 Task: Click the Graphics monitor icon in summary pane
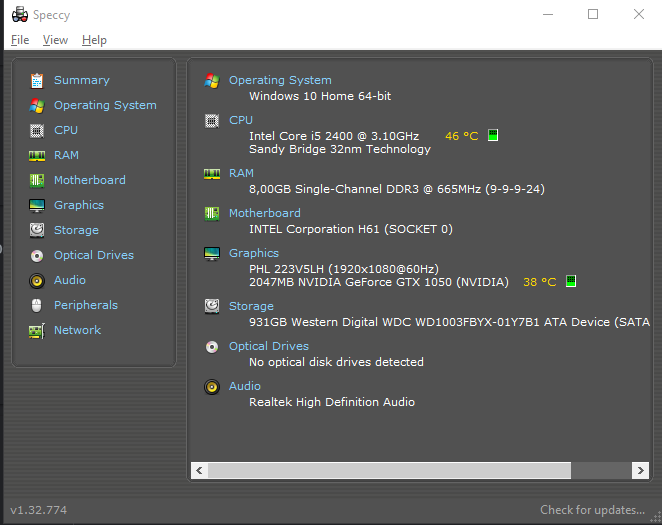(212, 254)
